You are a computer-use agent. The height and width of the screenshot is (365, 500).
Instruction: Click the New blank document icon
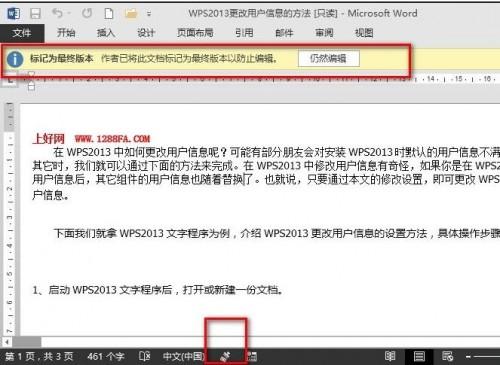pos(109,14)
